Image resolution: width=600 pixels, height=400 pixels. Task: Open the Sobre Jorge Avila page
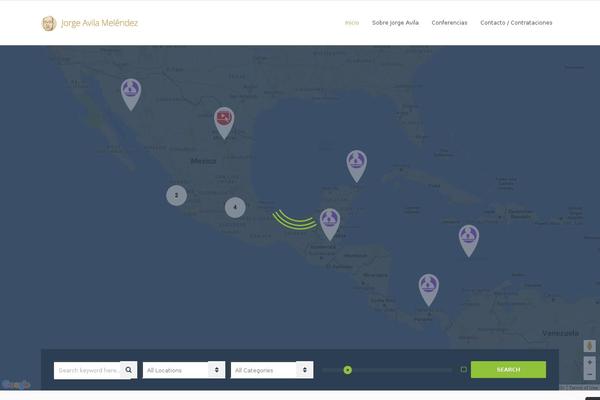click(x=395, y=23)
